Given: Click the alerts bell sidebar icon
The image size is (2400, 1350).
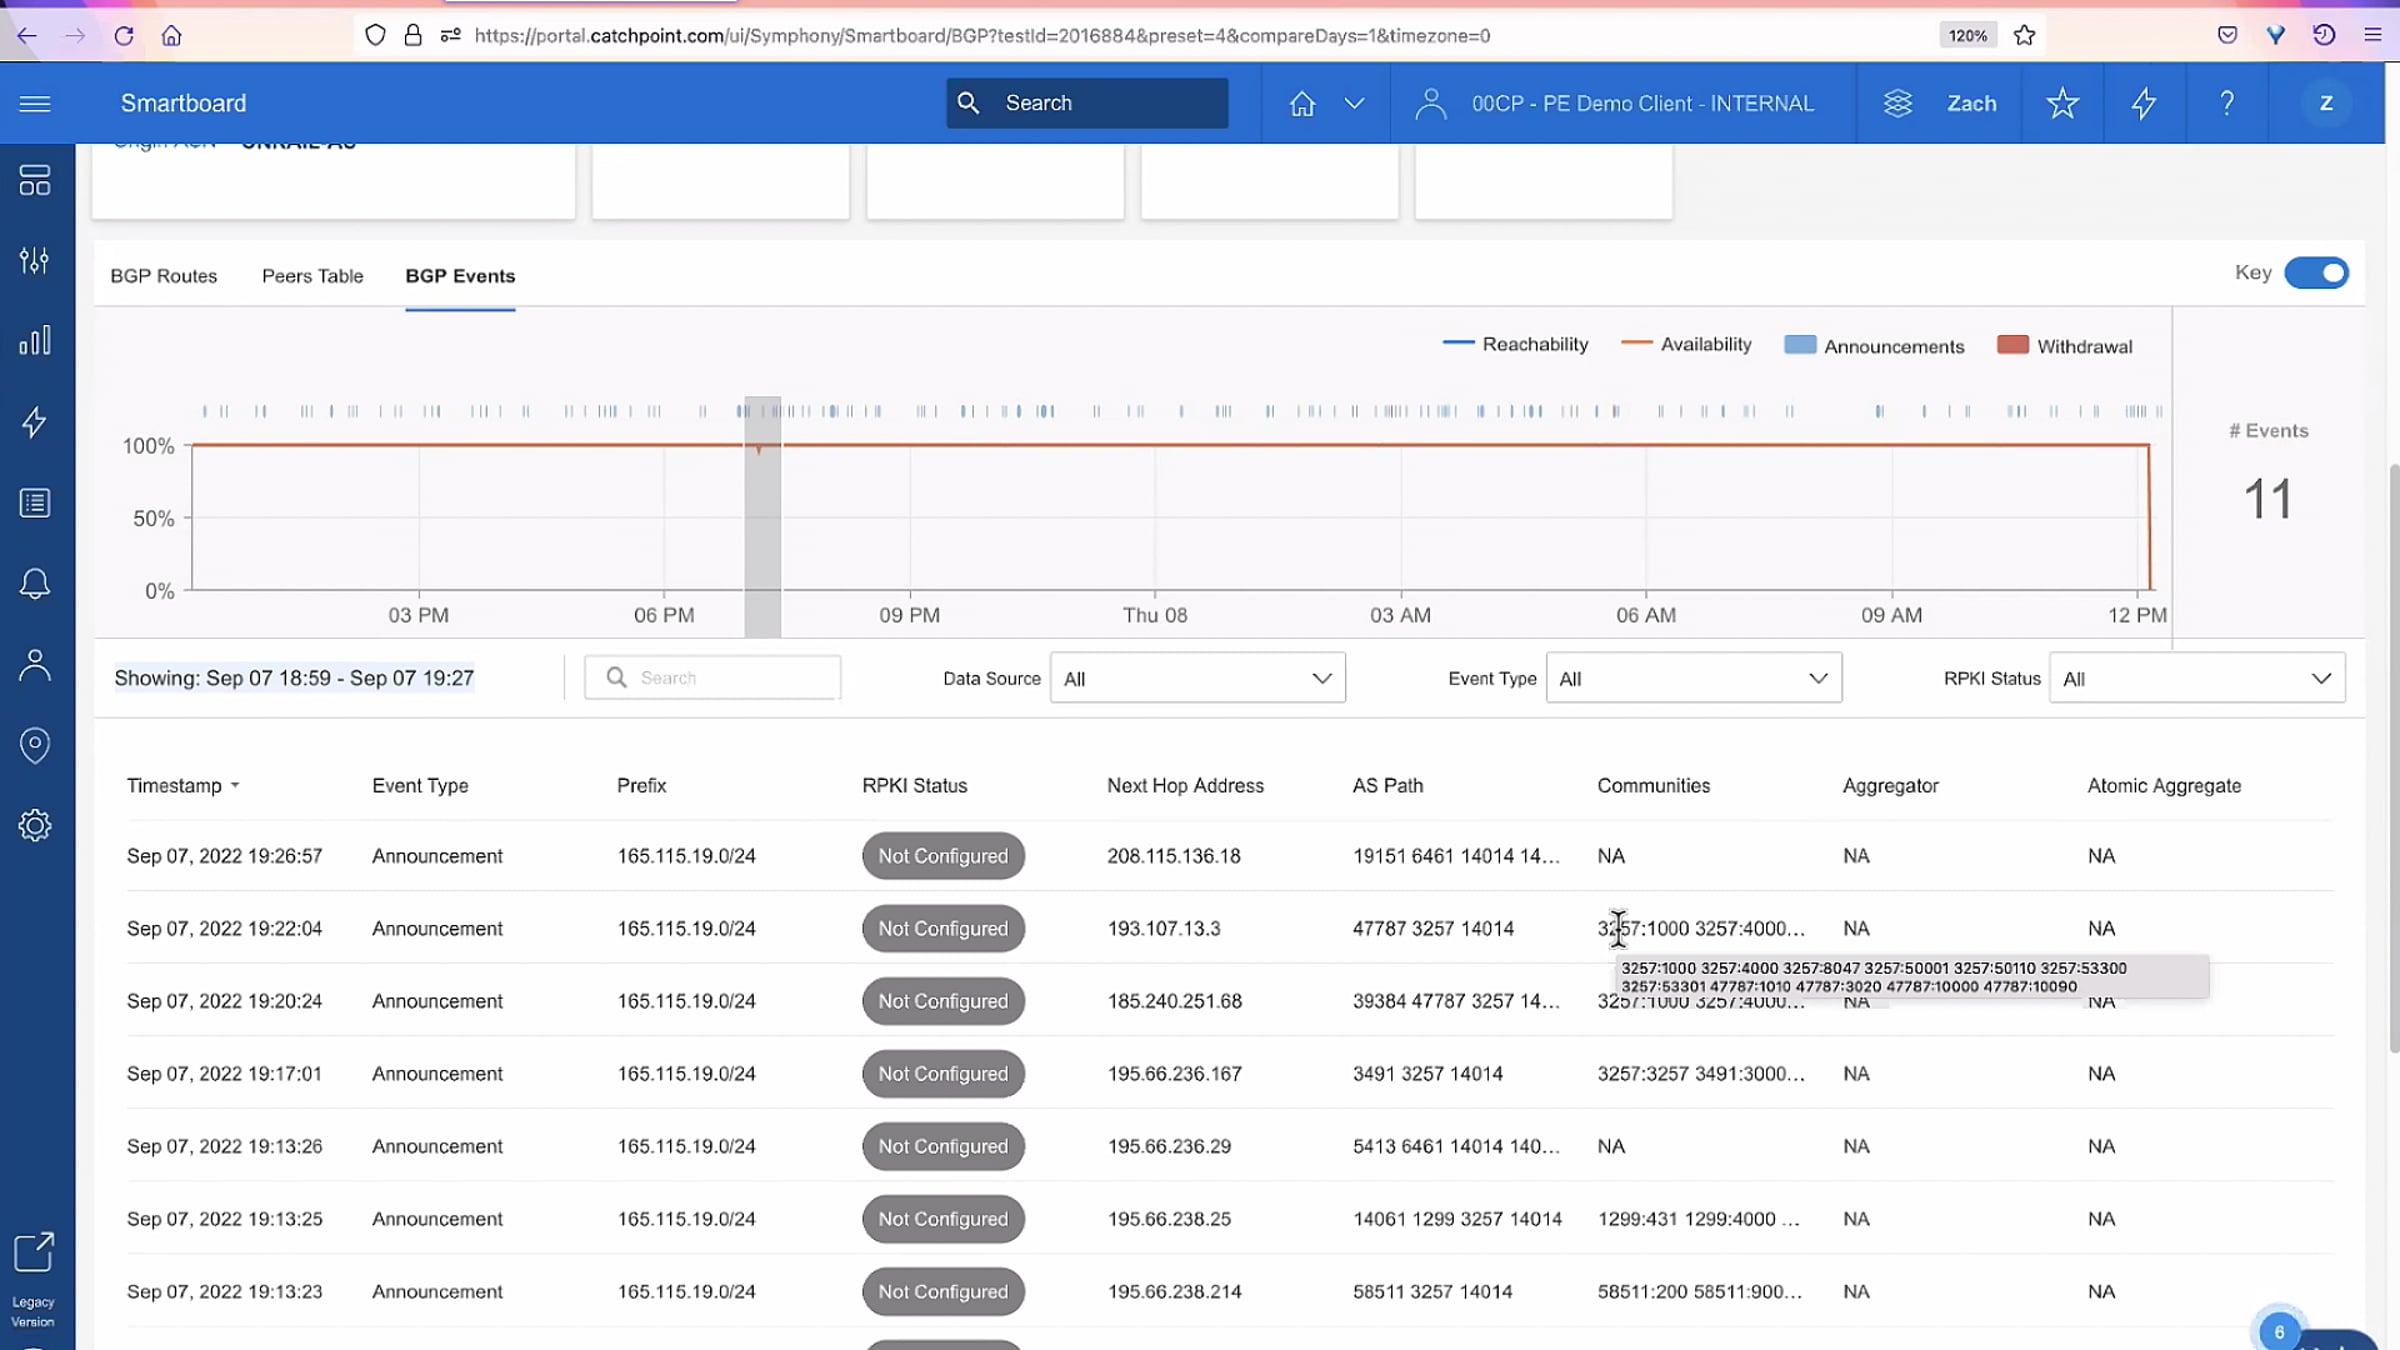Looking at the screenshot, I should pyautogui.click(x=35, y=584).
